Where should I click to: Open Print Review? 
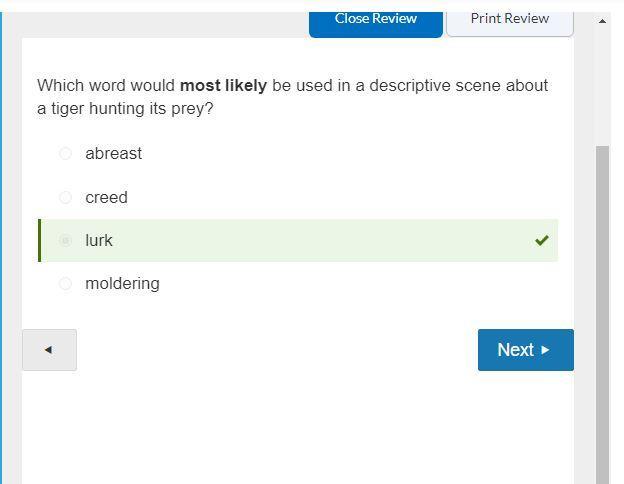[x=509, y=19]
